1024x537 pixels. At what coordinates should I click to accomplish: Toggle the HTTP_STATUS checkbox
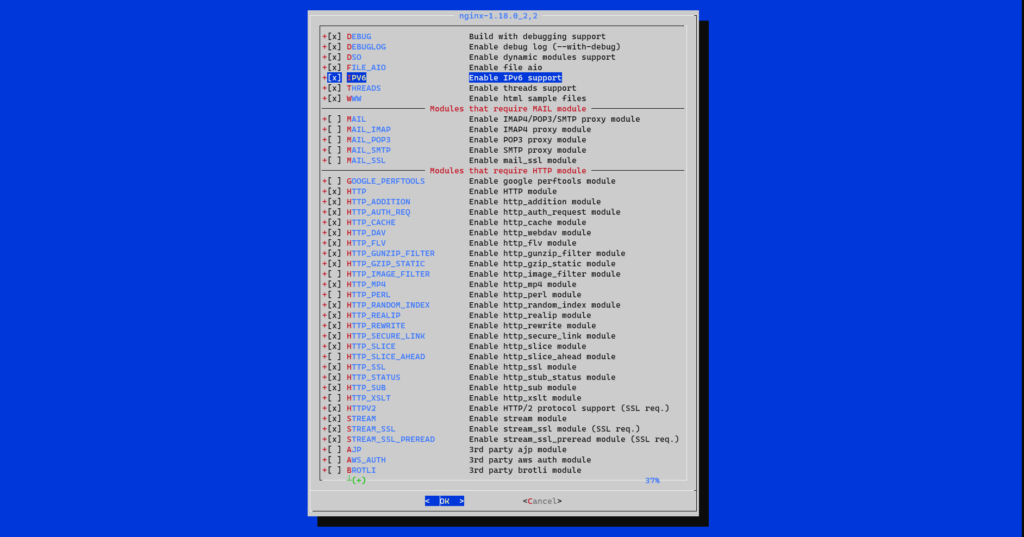tap(334, 378)
